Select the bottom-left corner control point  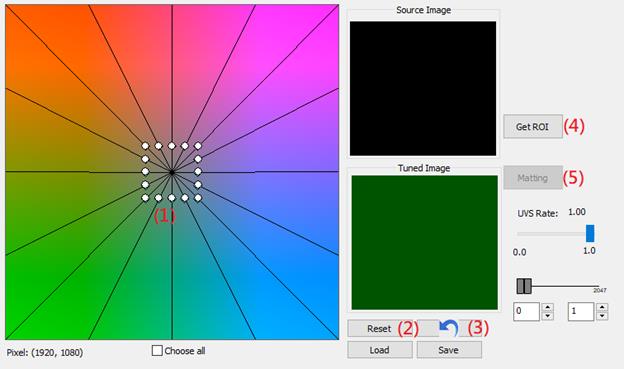[x=145, y=198]
